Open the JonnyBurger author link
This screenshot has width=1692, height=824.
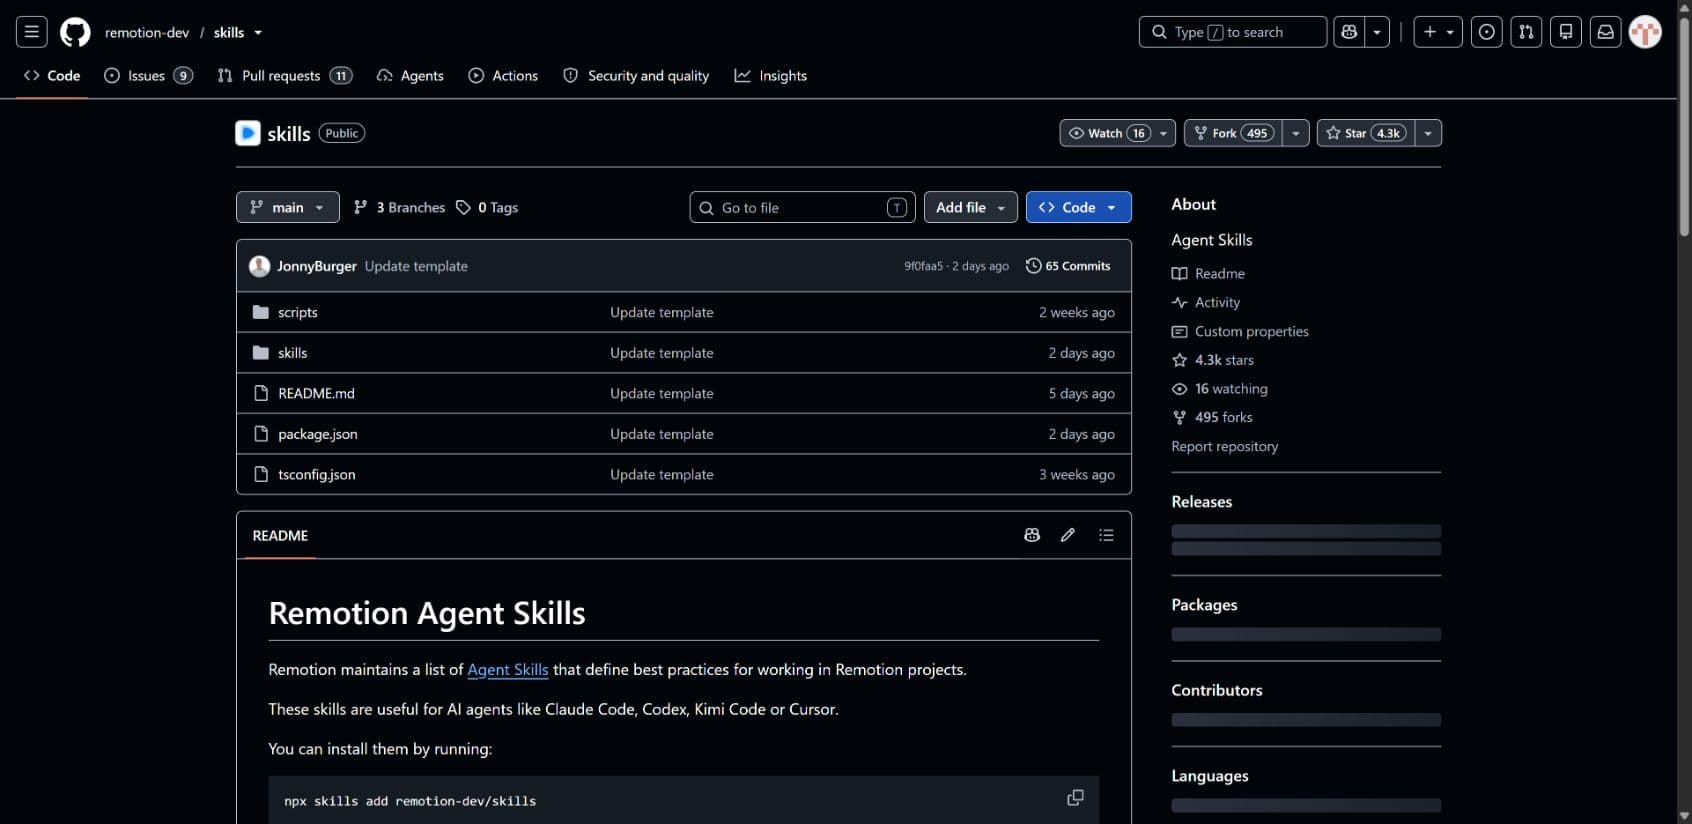tap(316, 266)
